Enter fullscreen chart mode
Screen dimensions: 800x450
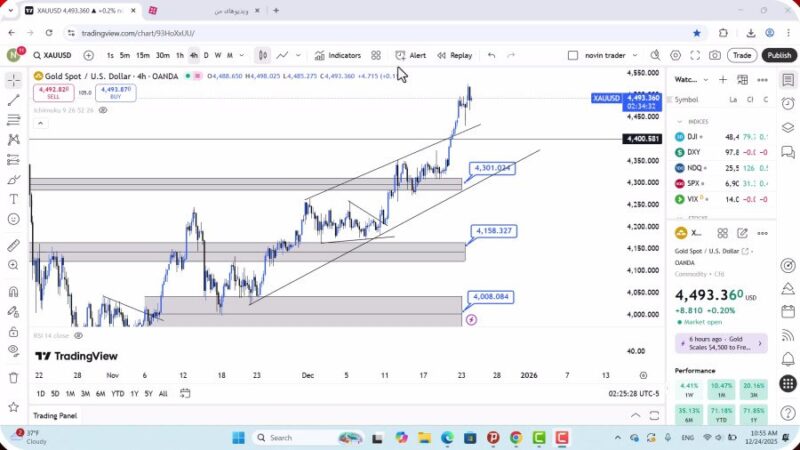tap(695, 55)
